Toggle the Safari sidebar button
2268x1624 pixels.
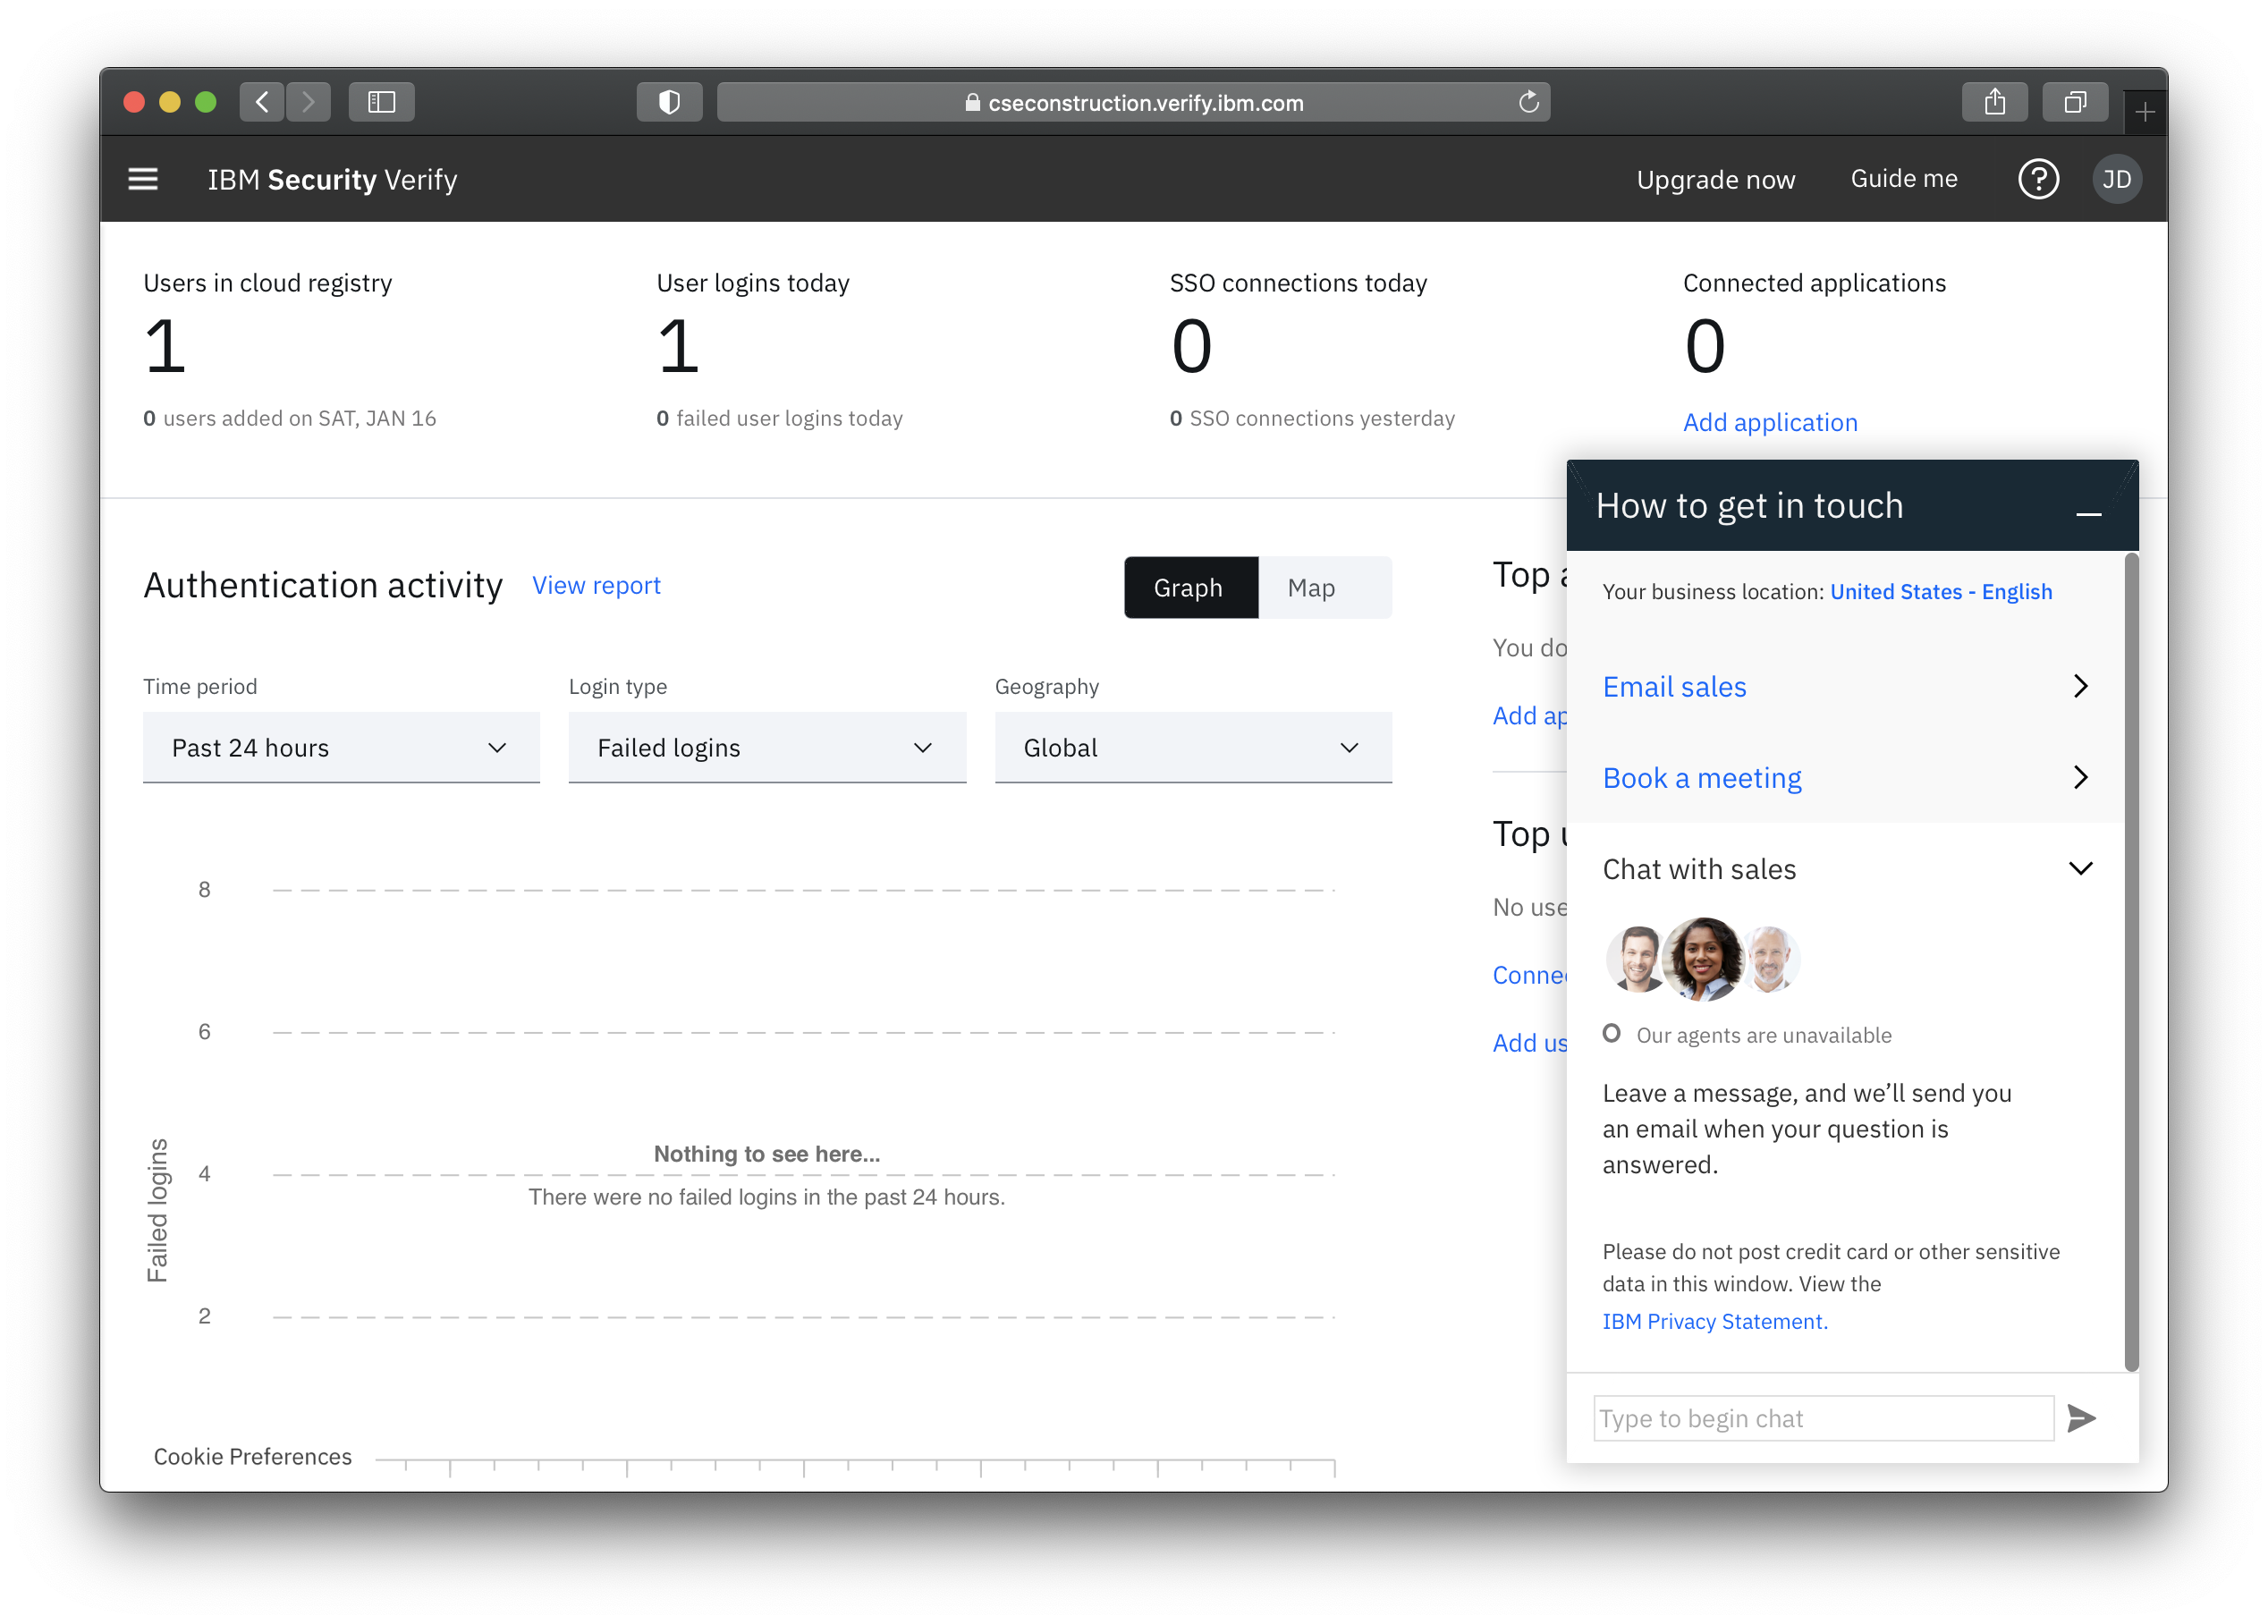point(381,102)
